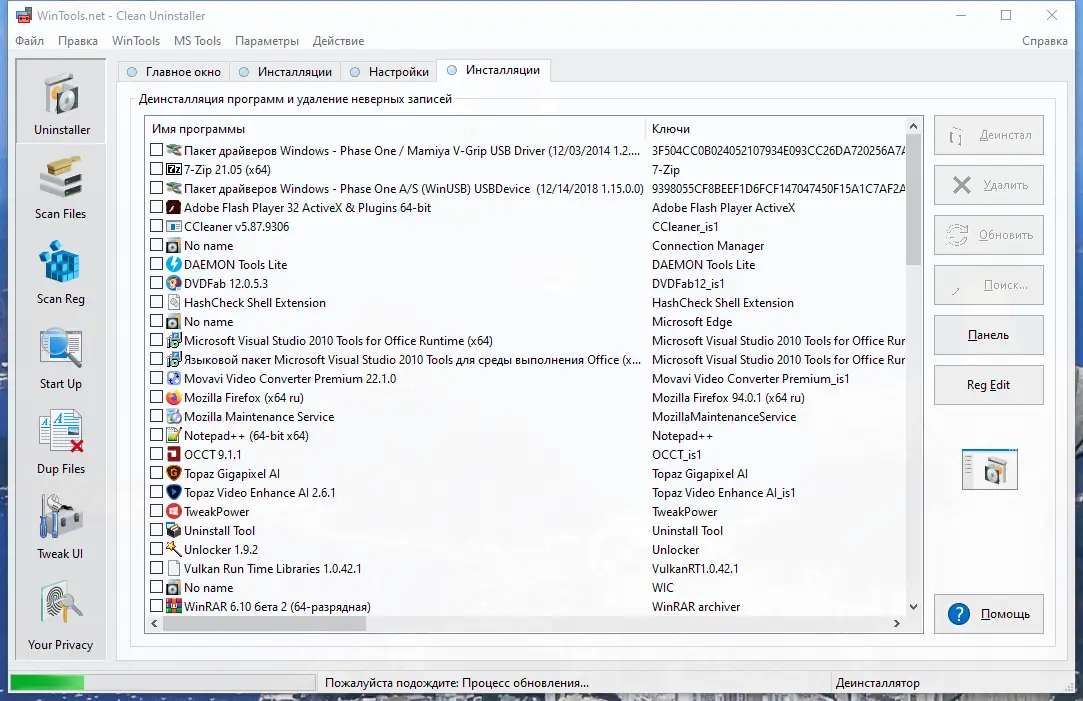Click the uninstaller picture below Reg Edit
Screen dimensions: 1083x701
(989, 470)
